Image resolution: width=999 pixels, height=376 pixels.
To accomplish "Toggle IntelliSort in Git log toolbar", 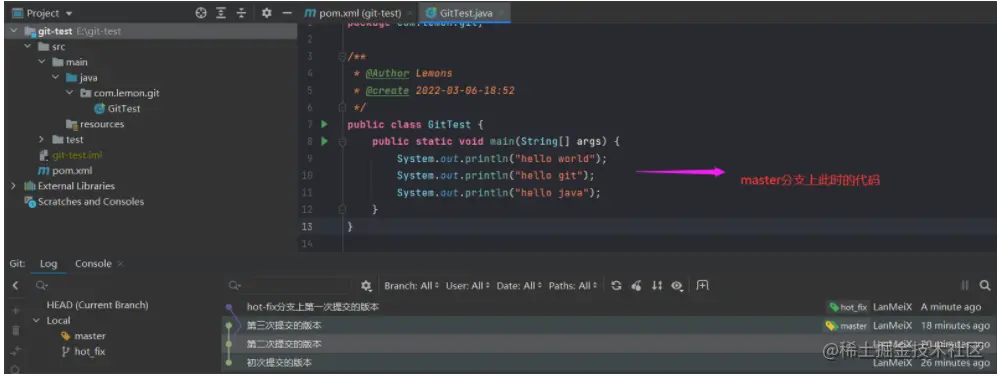I will [657, 286].
